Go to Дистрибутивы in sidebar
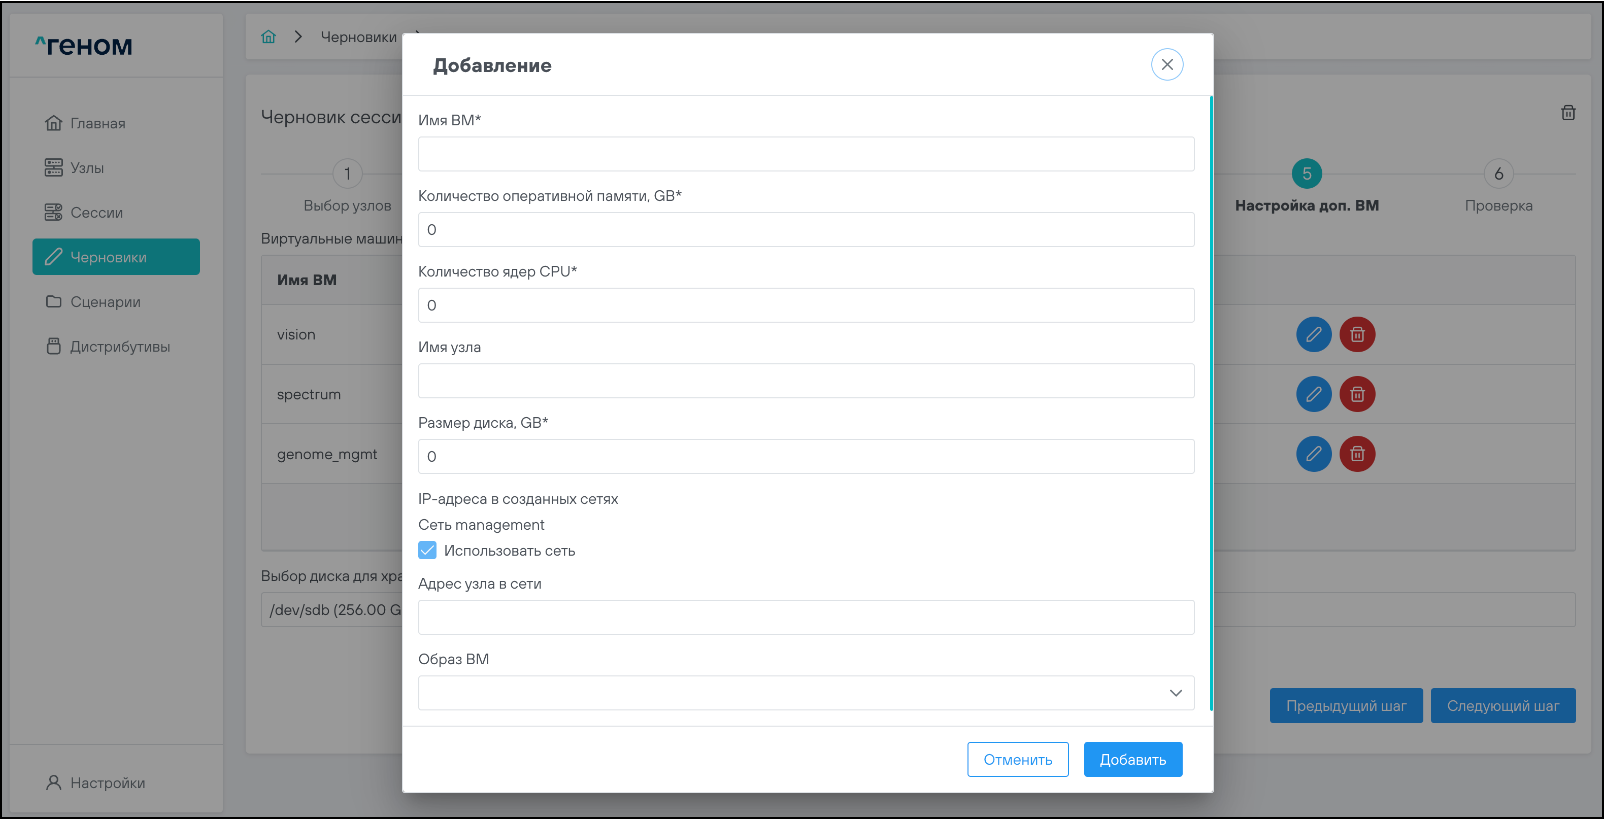The image size is (1604, 820). point(120,347)
